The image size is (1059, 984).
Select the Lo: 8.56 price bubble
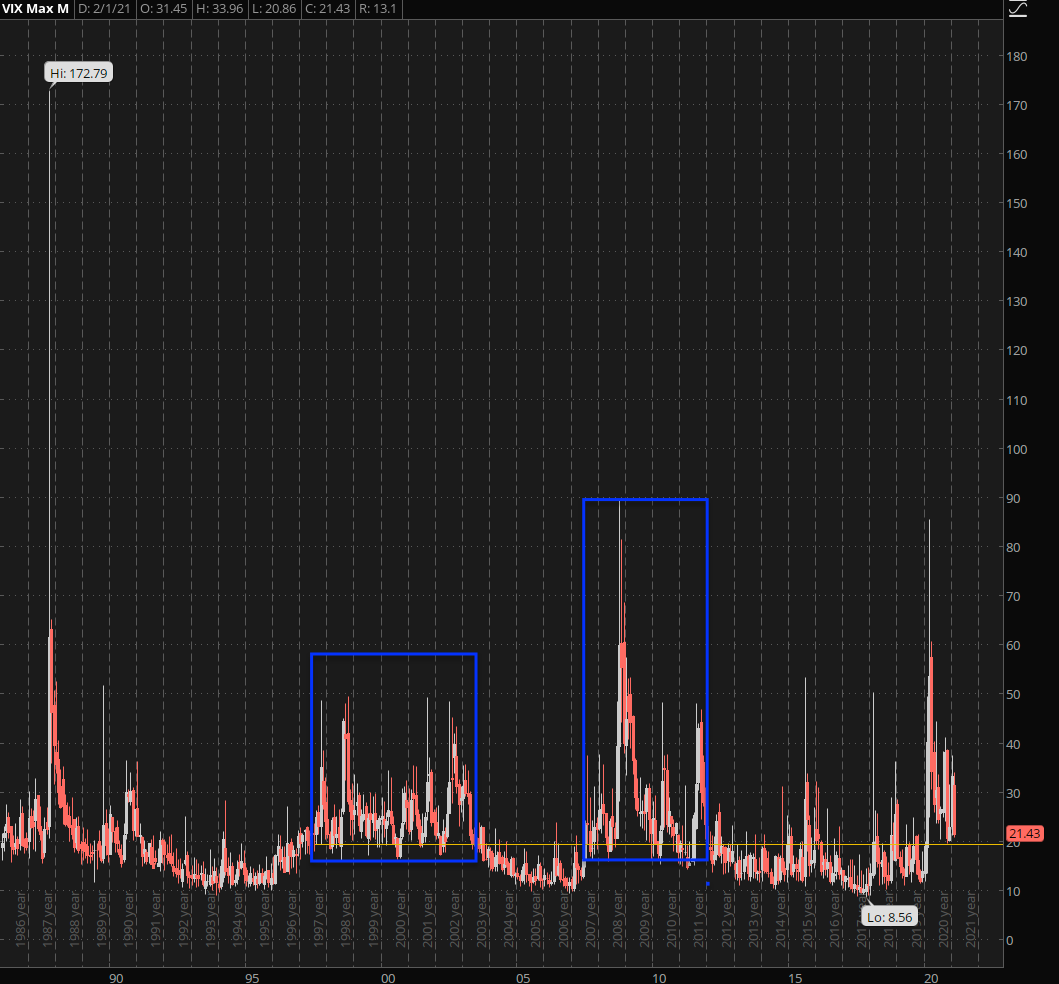(x=890, y=916)
